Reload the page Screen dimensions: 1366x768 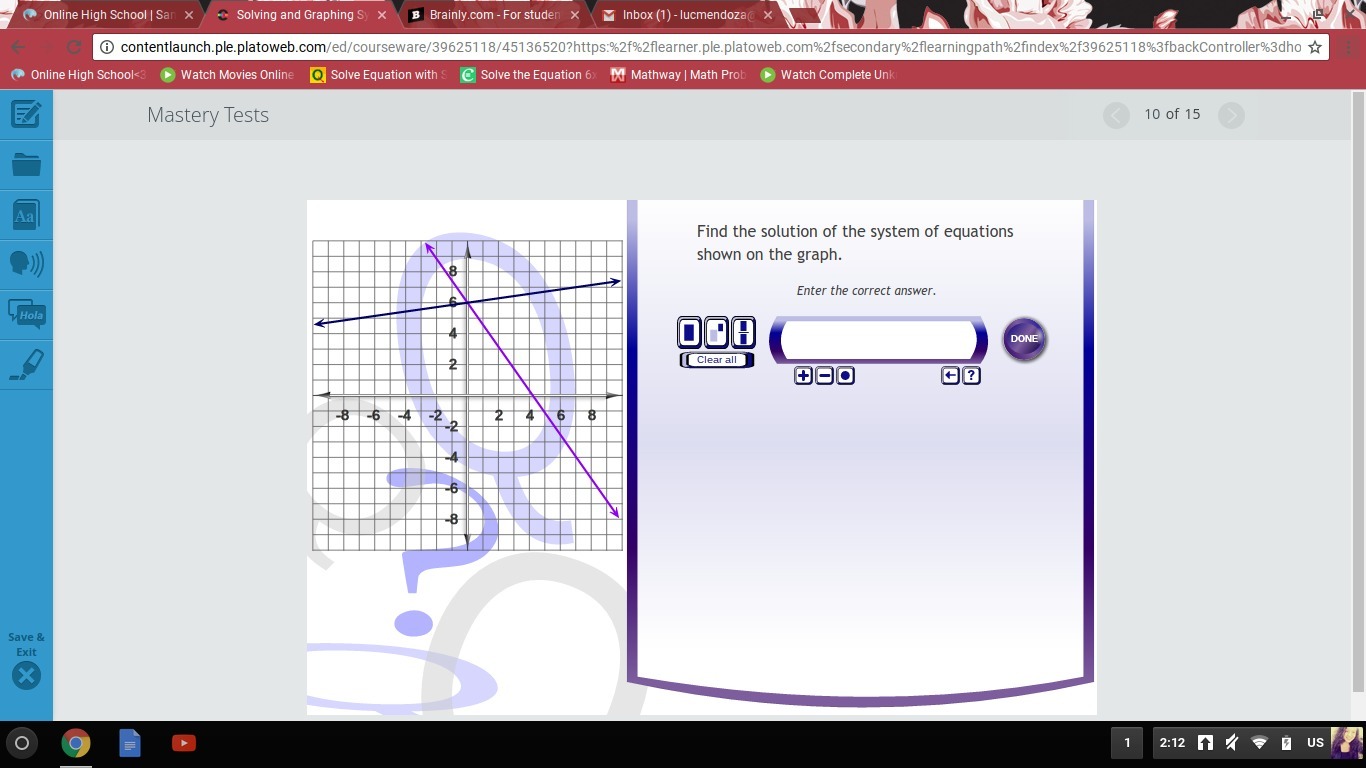[x=74, y=47]
